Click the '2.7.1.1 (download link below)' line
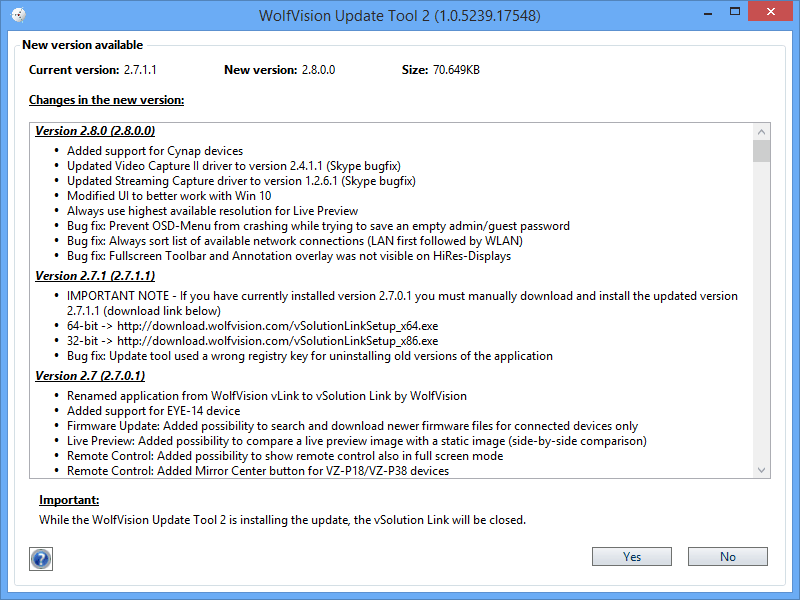Viewport: 800px width, 600px height. coord(143,311)
